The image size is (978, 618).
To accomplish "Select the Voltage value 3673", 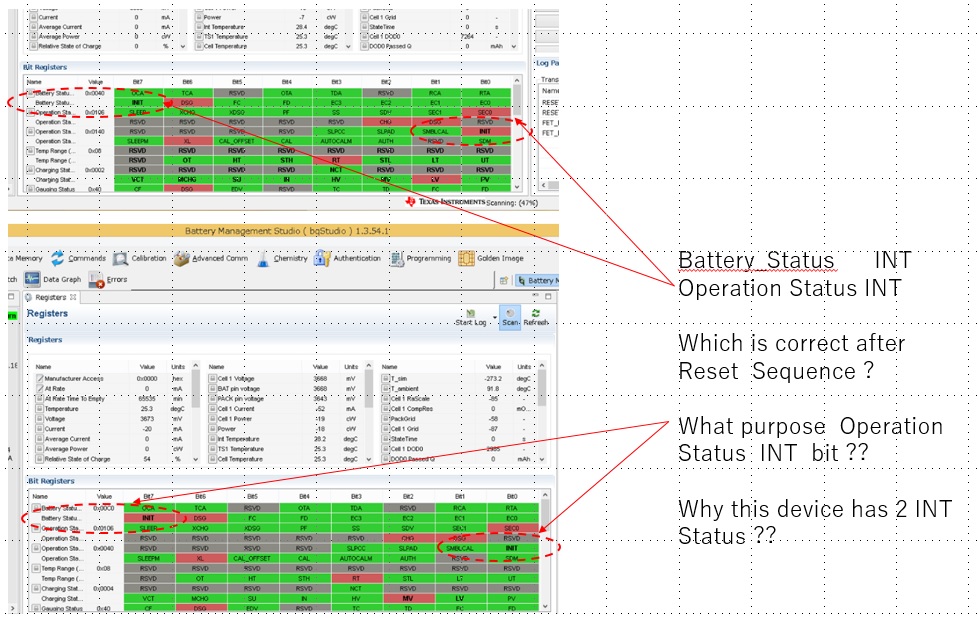I will [x=147, y=418].
